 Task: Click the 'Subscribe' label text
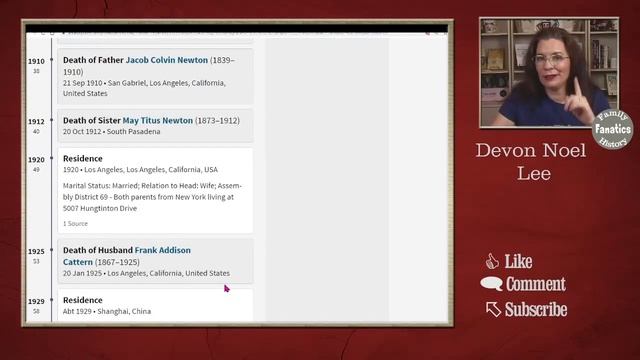pos(536,309)
